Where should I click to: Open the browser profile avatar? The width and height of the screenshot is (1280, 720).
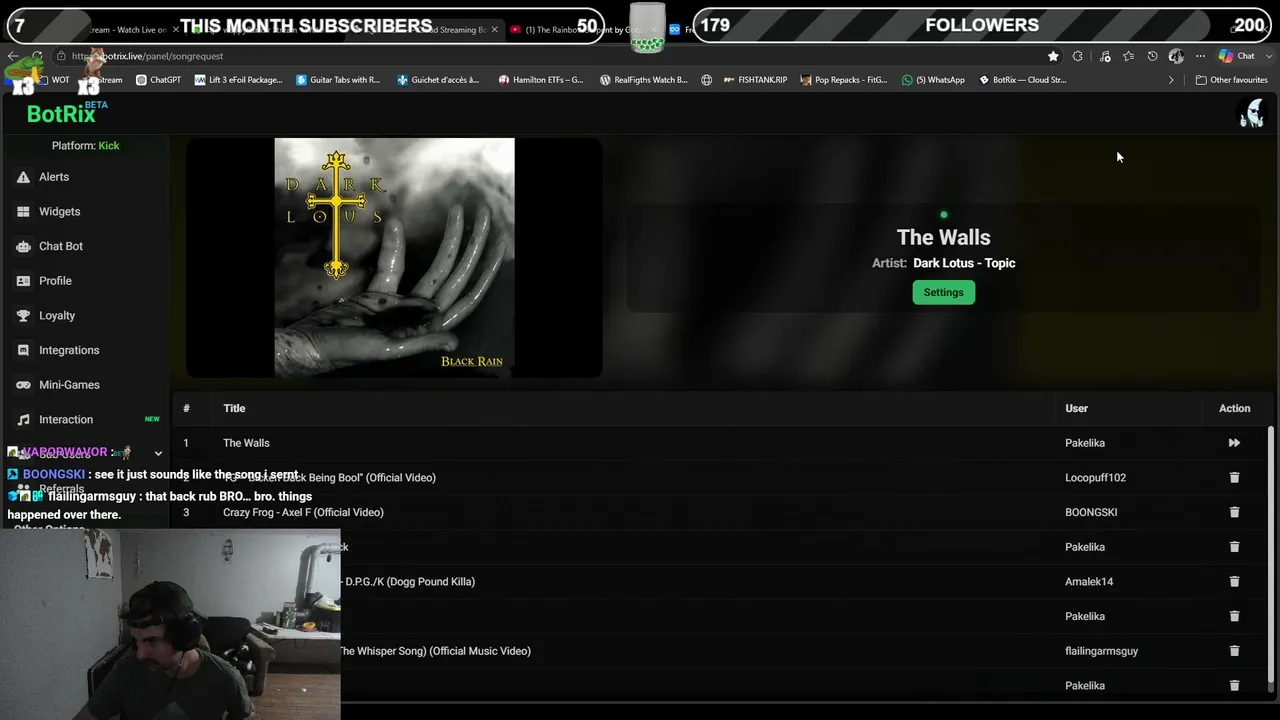click(1177, 56)
